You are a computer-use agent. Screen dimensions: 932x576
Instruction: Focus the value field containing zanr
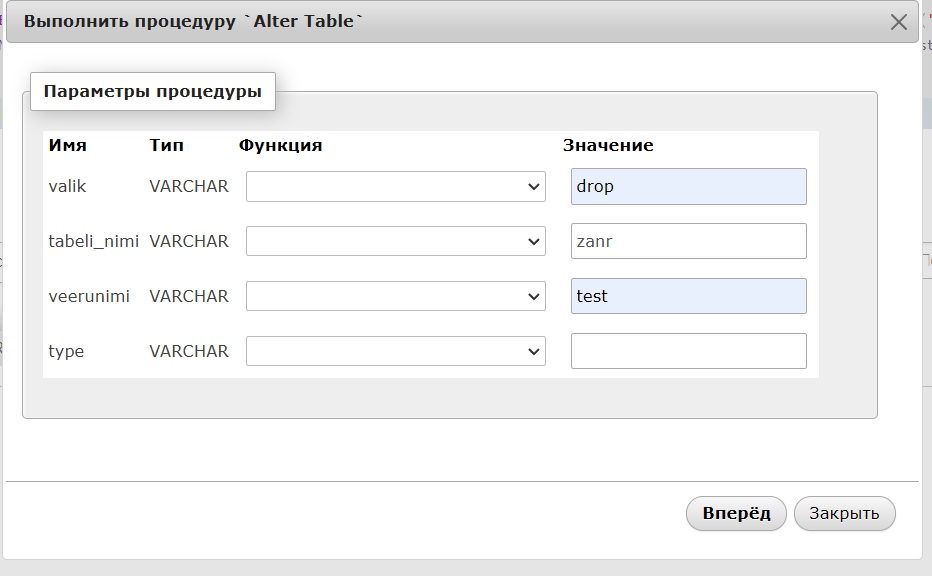[x=688, y=241]
